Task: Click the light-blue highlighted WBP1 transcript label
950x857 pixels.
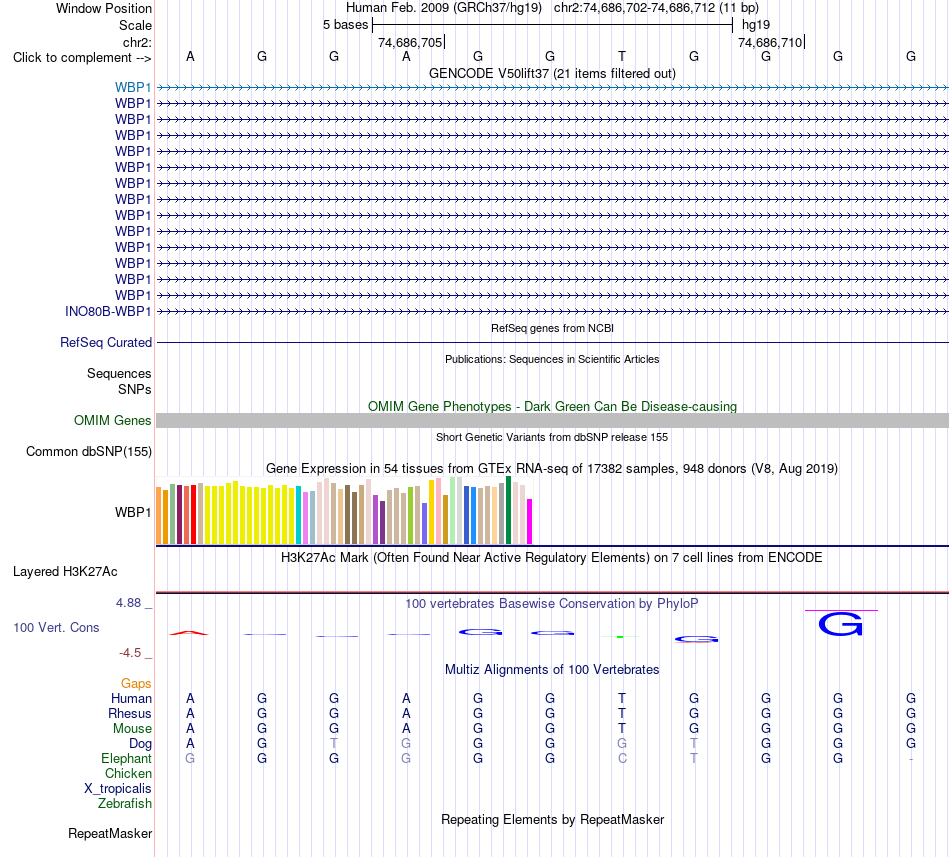Action: pos(133,88)
